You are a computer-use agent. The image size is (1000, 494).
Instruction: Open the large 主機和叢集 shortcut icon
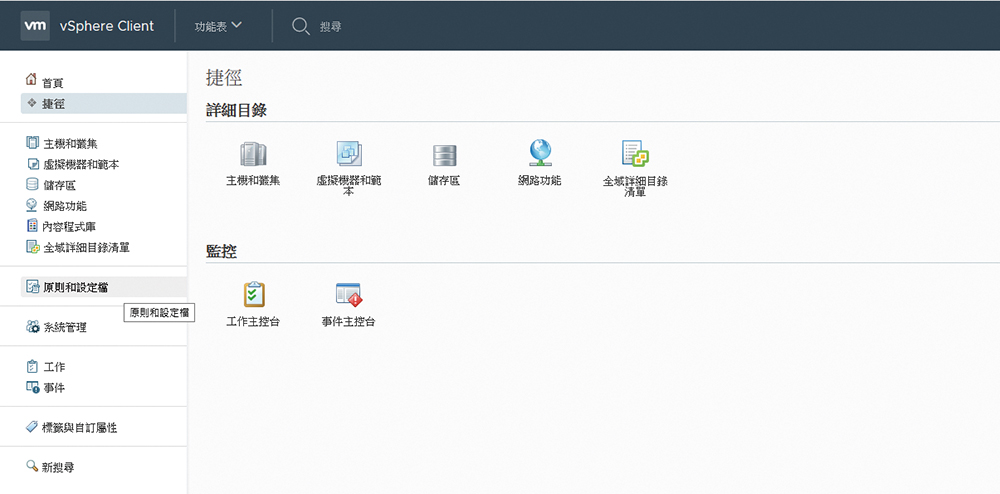coord(253,154)
